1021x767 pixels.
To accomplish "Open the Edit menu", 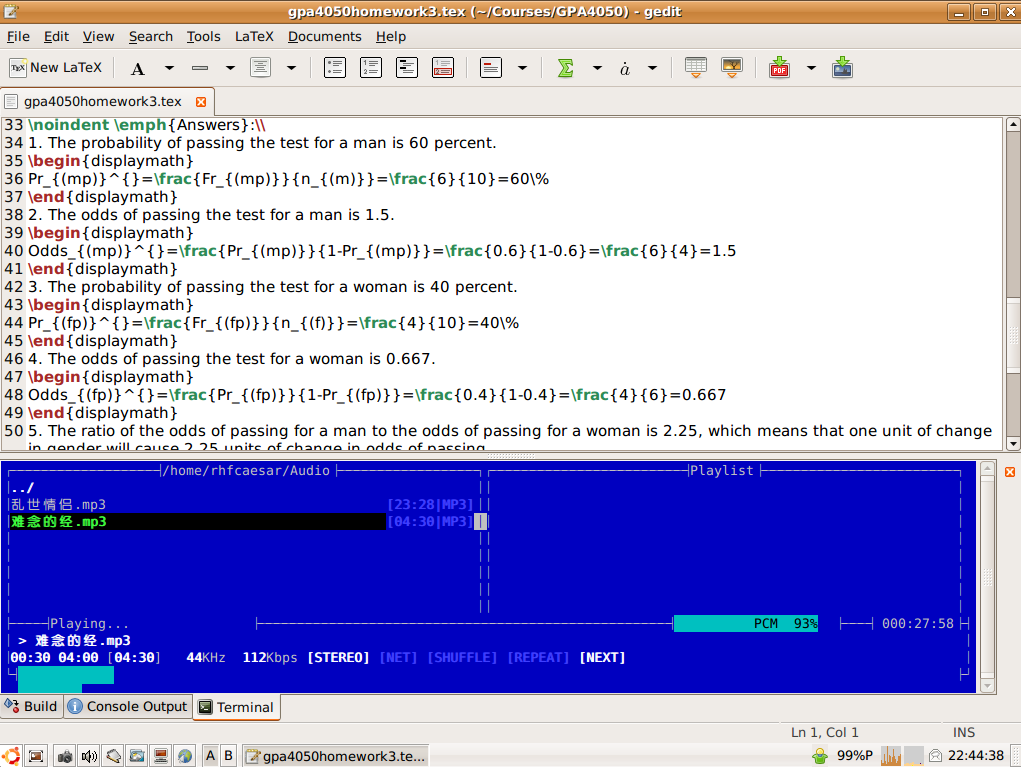I will pos(56,36).
